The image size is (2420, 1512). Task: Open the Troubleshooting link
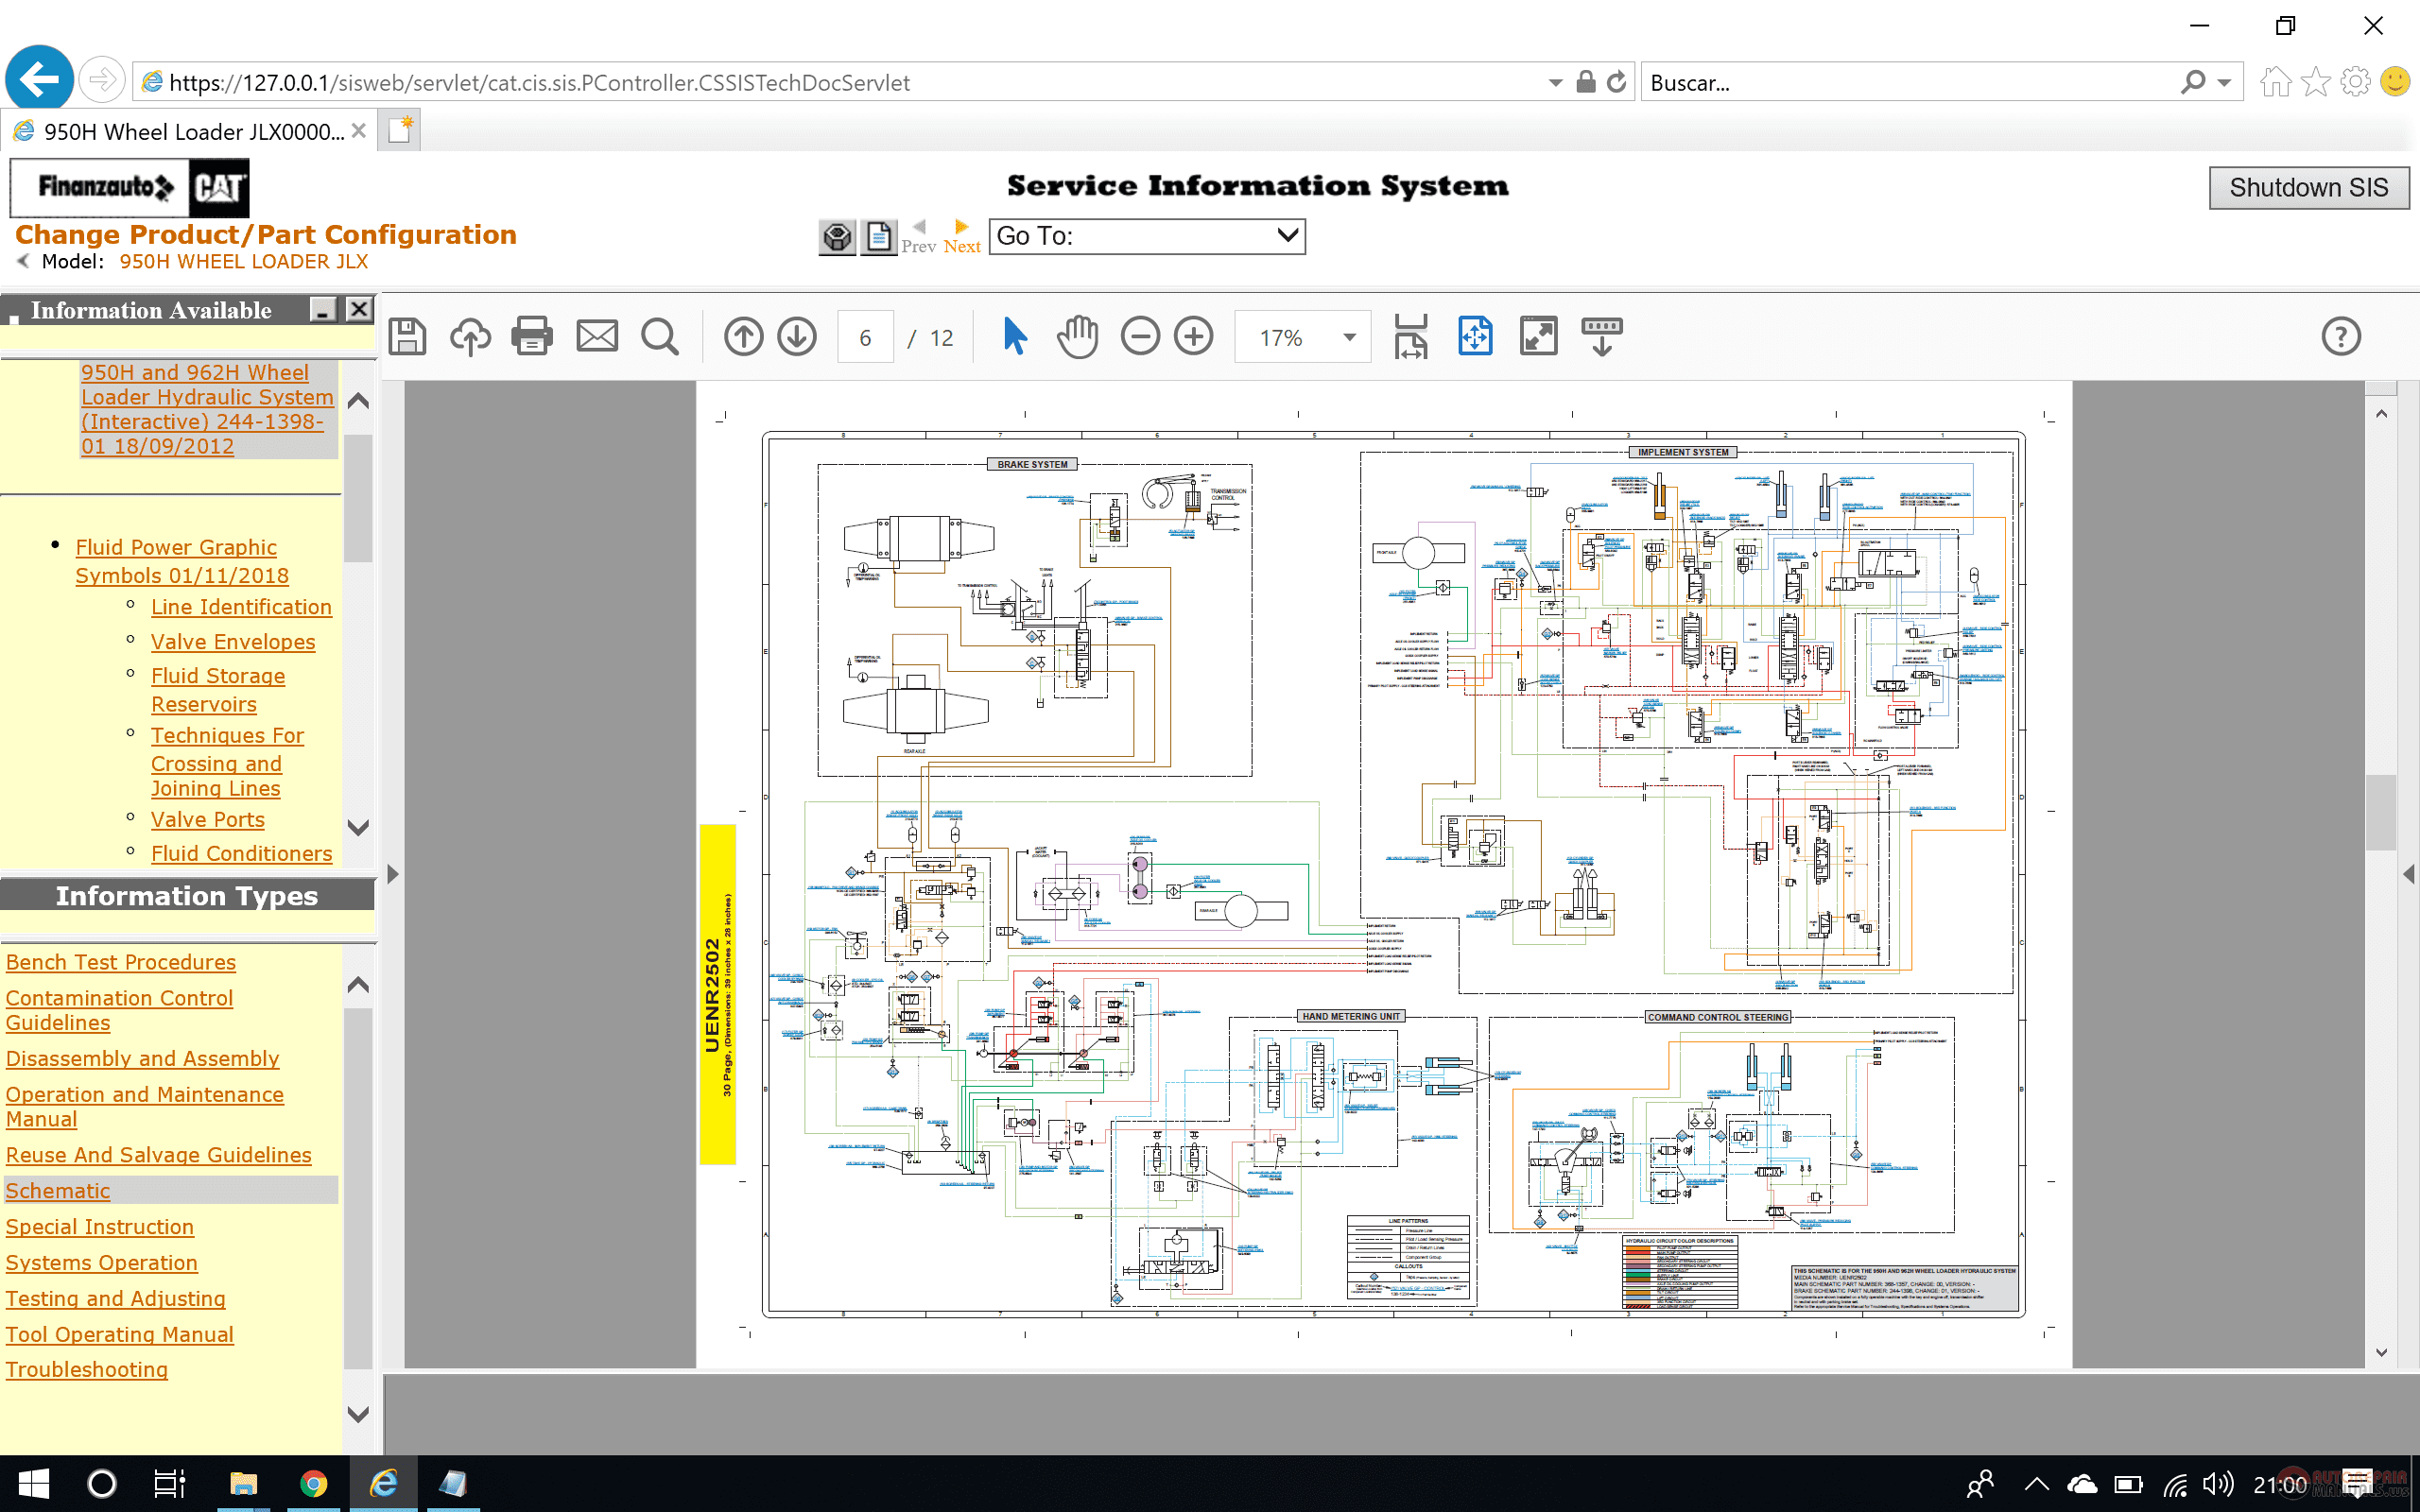87,1369
